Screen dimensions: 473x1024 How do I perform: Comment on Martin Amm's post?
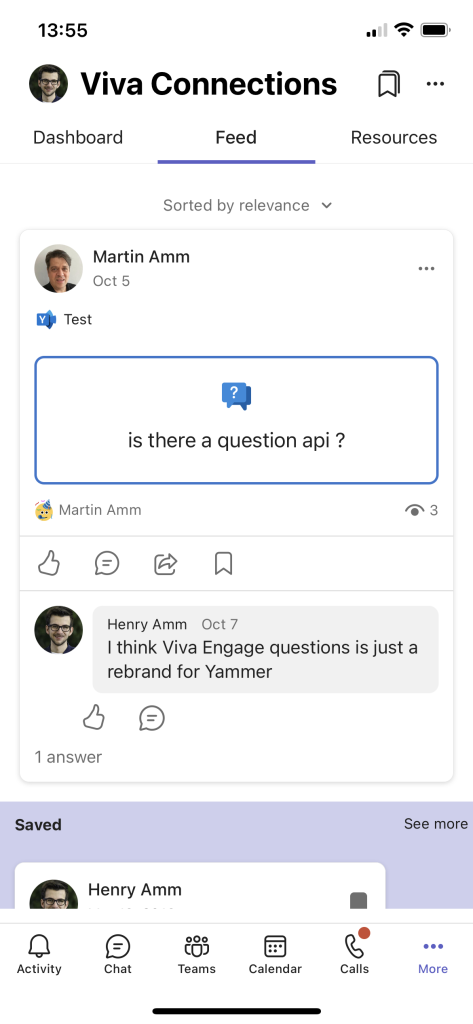click(x=106, y=563)
